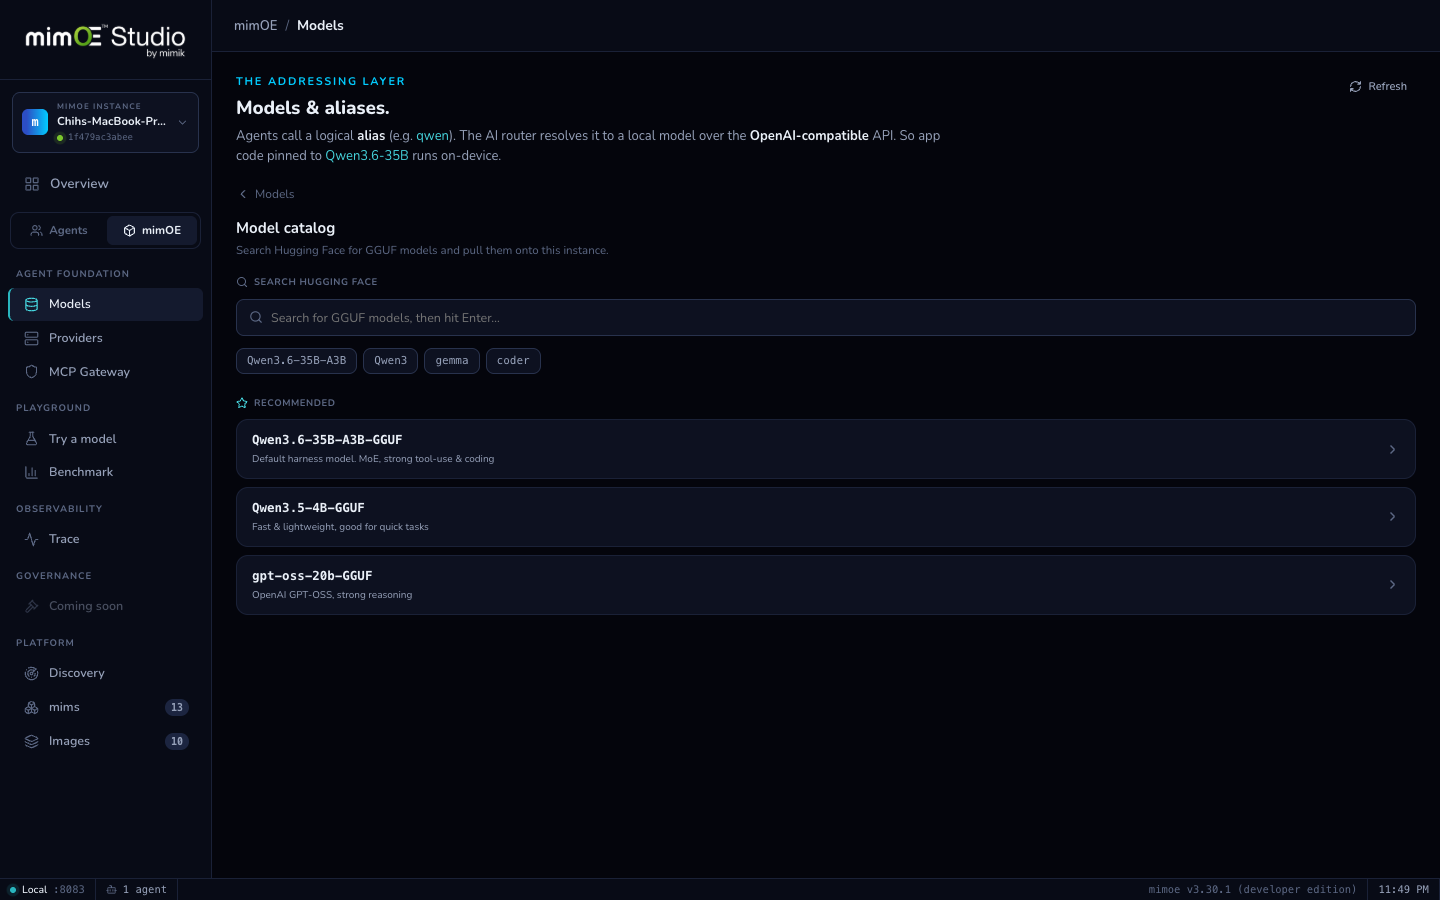Screen dimensions: 1440x900
Task: Click the mims cubes icon
Action: [31, 707]
